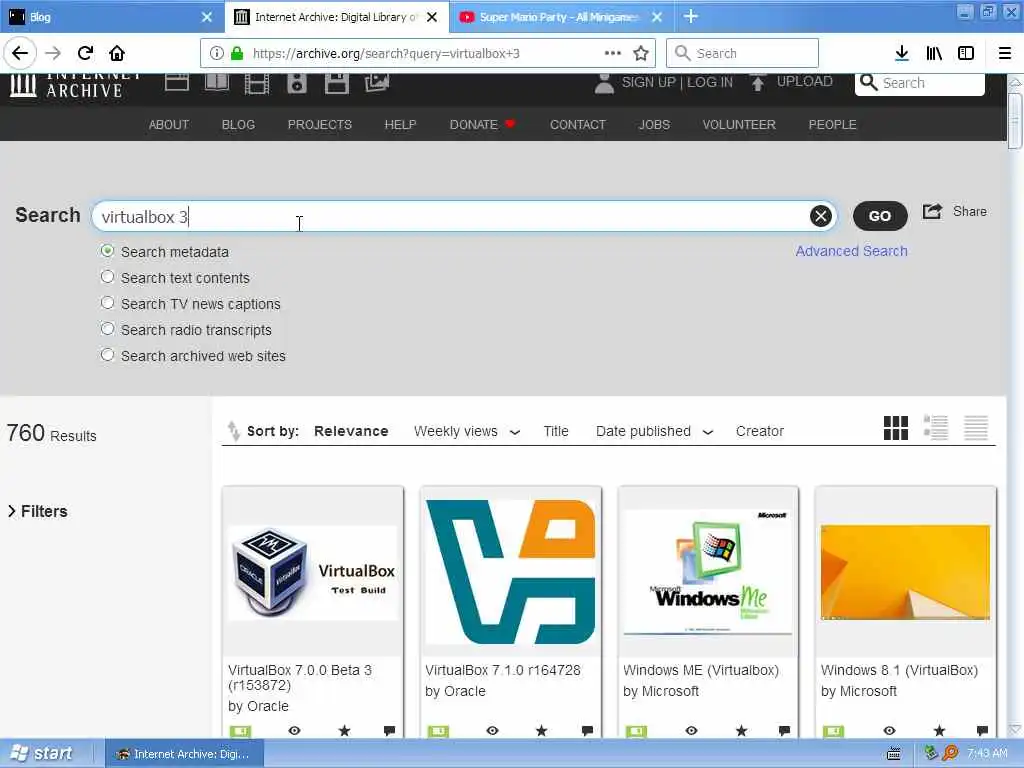Click the Internet Archive logo
Image resolution: width=1024 pixels, height=768 pixels.
(75, 86)
